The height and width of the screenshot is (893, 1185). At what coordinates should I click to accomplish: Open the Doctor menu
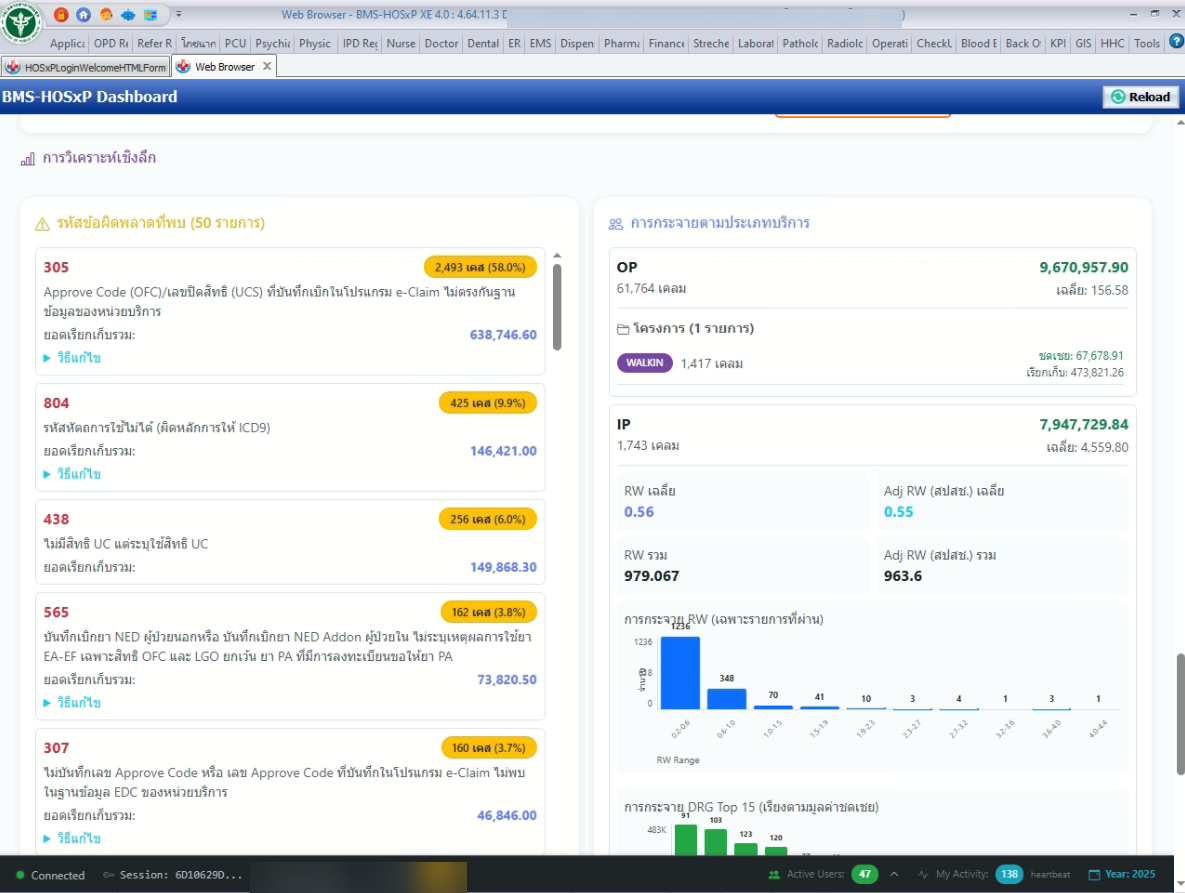(x=441, y=43)
